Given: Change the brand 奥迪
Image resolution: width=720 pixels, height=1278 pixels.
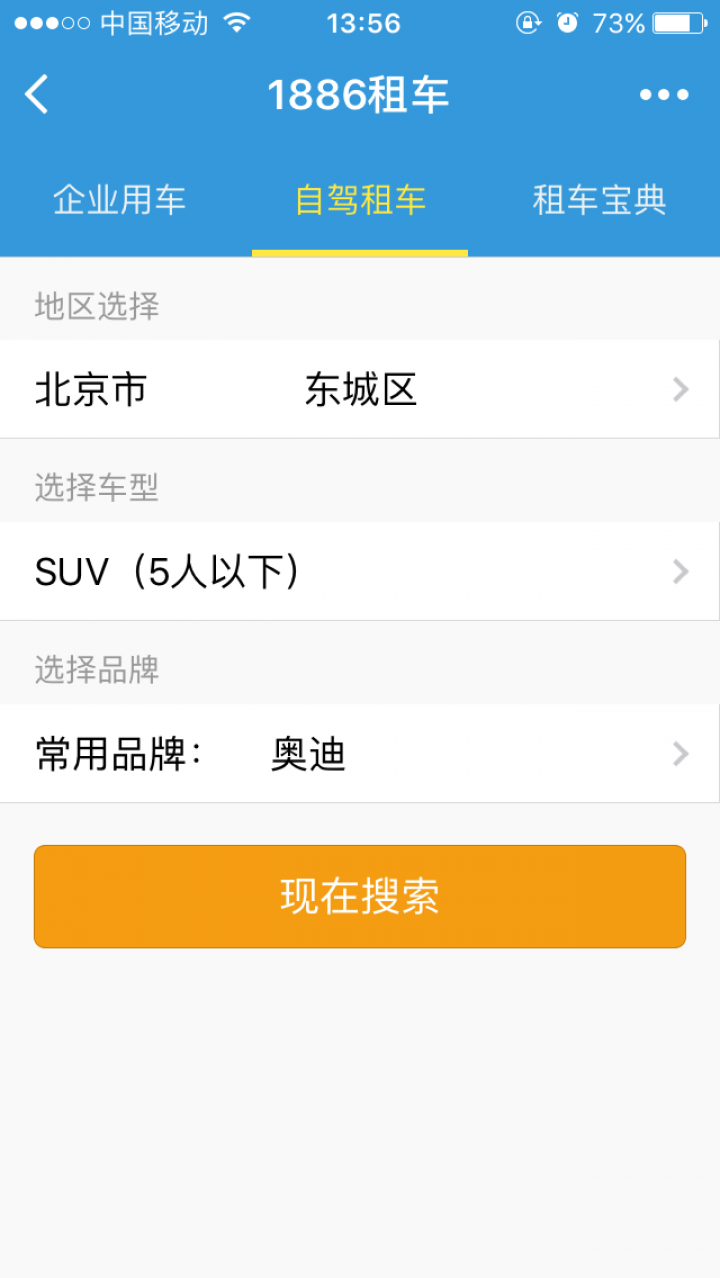Looking at the screenshot, I should click(308, 754).
